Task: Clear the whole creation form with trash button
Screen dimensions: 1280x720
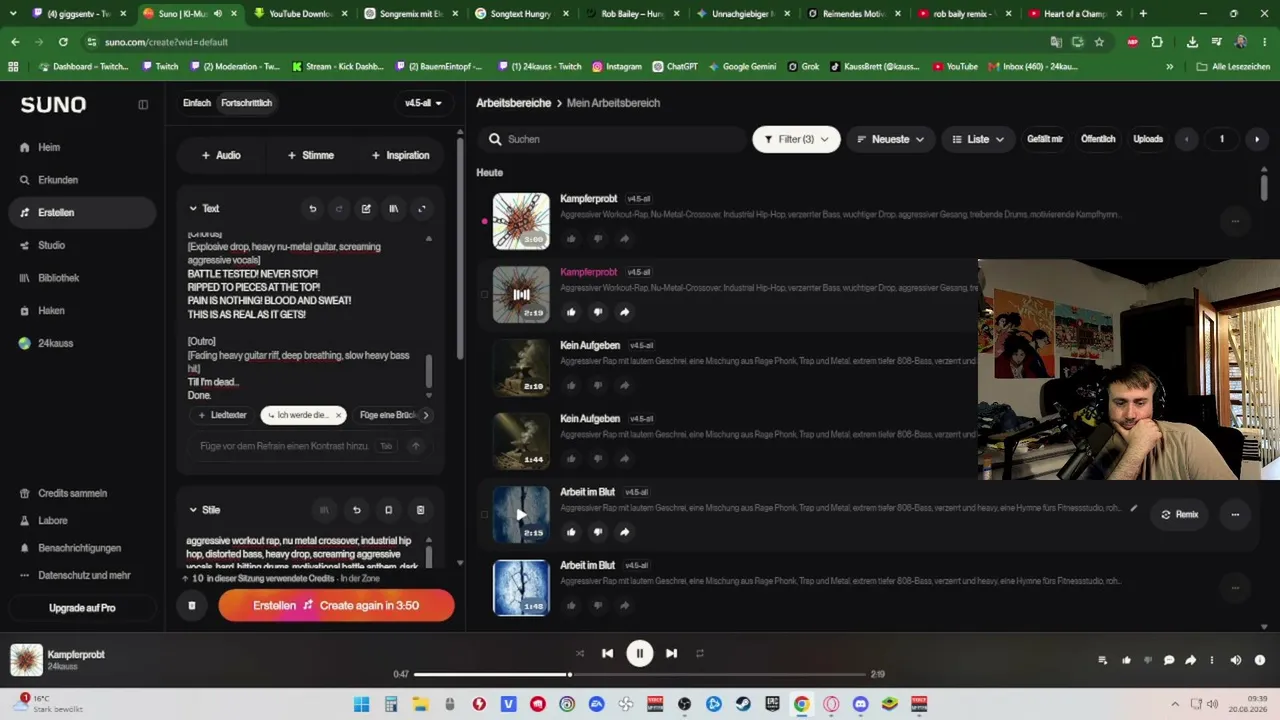Action: (x=192, y=605)
